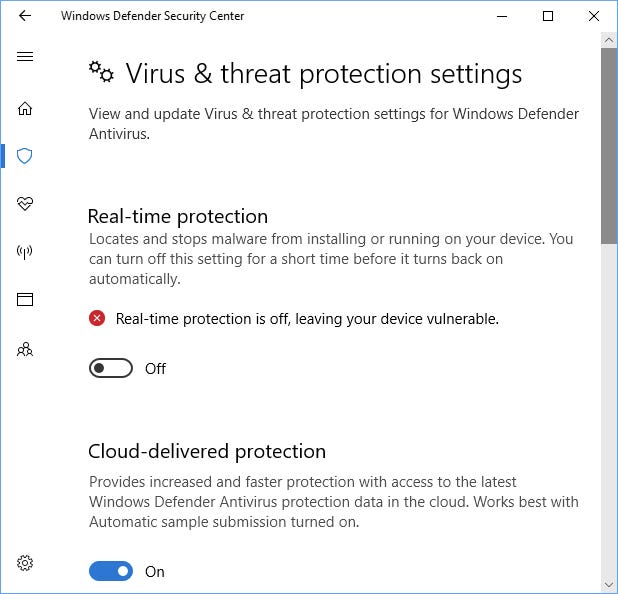Image resolution: width=618 pixels, height=594 pixels.
Task: Click the vertical scrollbar thumb
Action: pos(609,146)
